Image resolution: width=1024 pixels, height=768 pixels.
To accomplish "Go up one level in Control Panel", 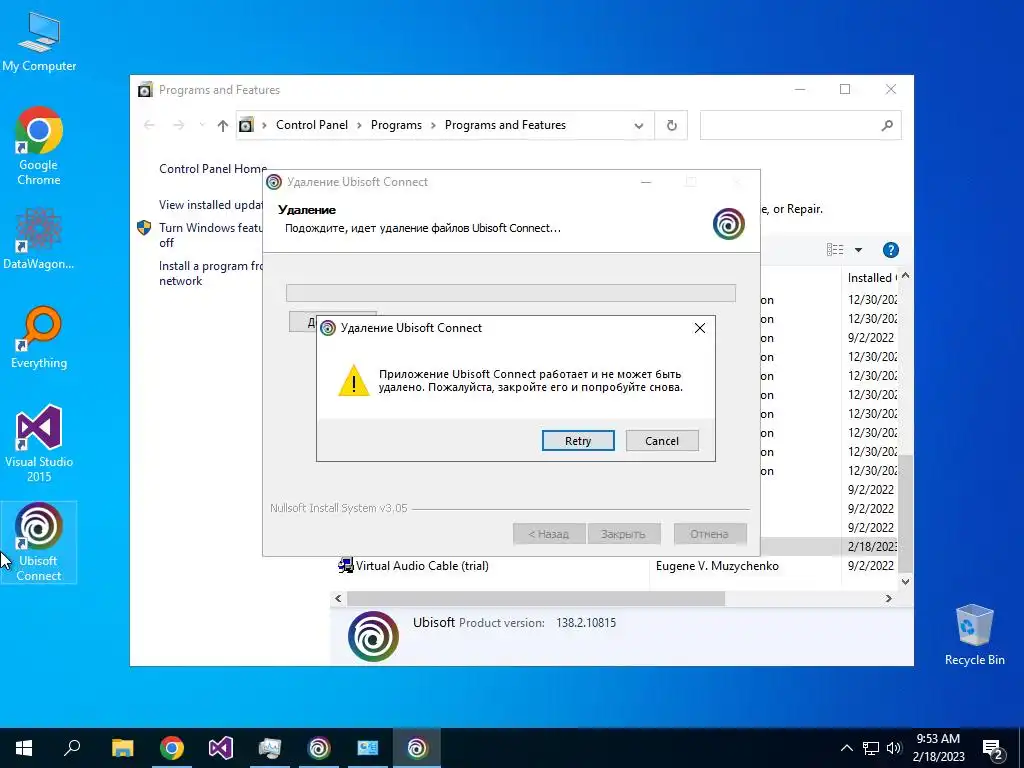I will tap(223, 125).
